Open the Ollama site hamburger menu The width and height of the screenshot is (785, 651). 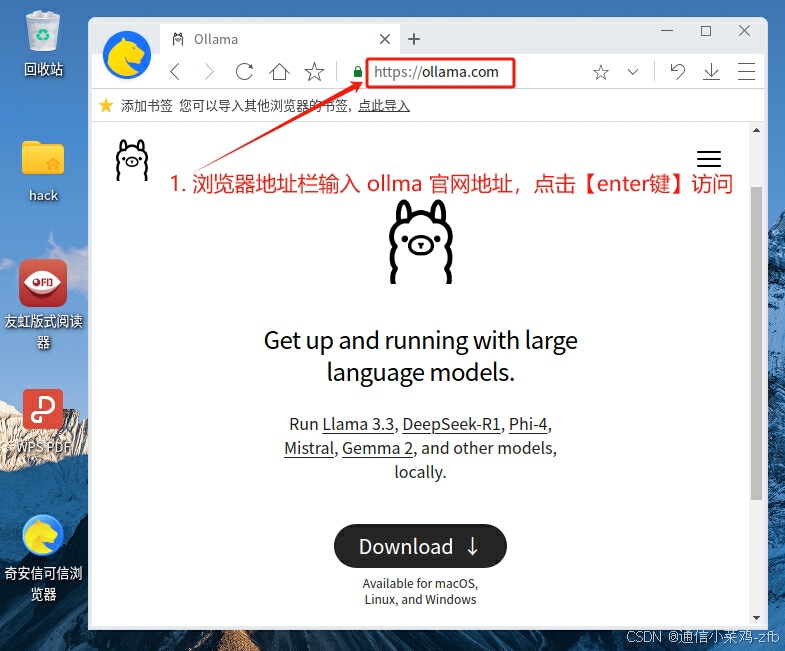tap(709, 159)
